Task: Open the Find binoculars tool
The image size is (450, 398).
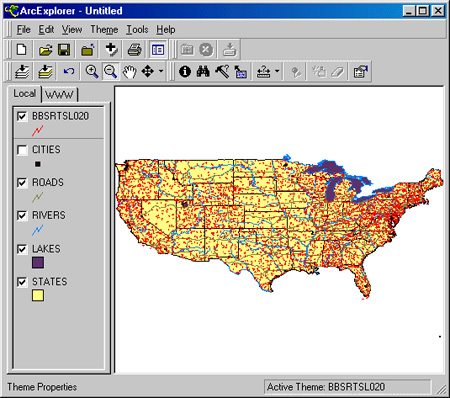Action: [203, 71]
